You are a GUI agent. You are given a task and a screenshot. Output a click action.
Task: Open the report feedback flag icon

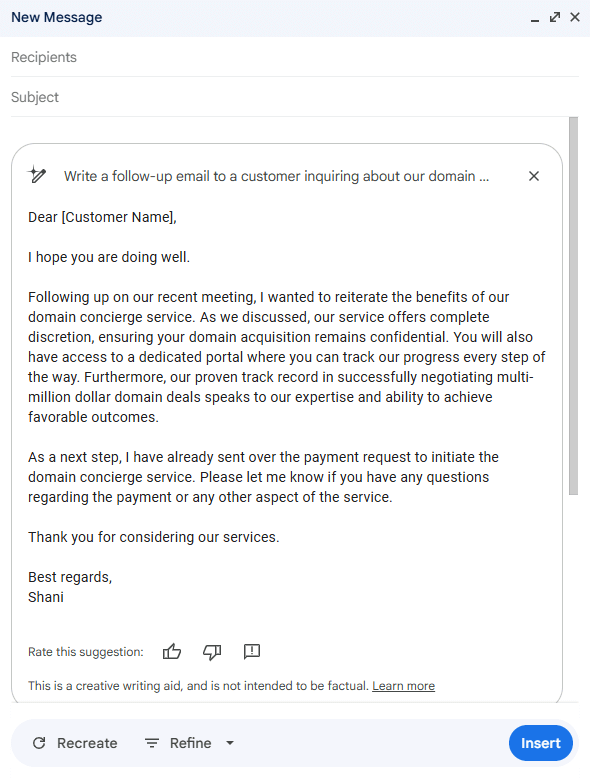(x=252, y=651)
